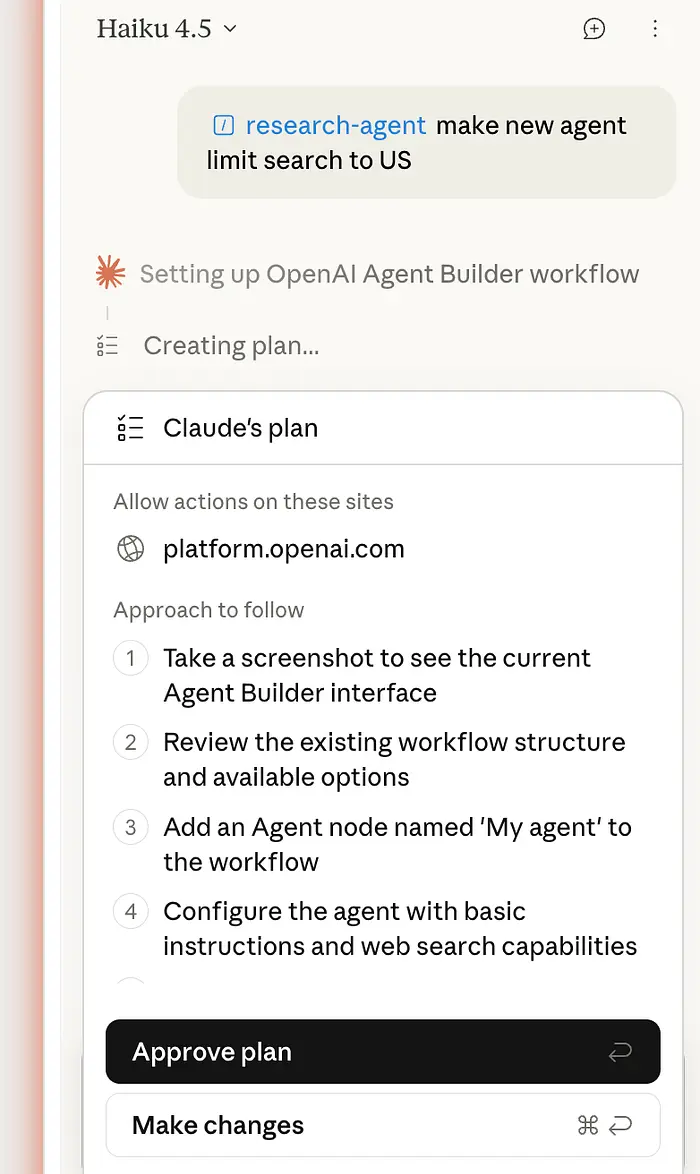Click the checklist icon beside Creating plan
700x1174 pixels.
[108, 346]
